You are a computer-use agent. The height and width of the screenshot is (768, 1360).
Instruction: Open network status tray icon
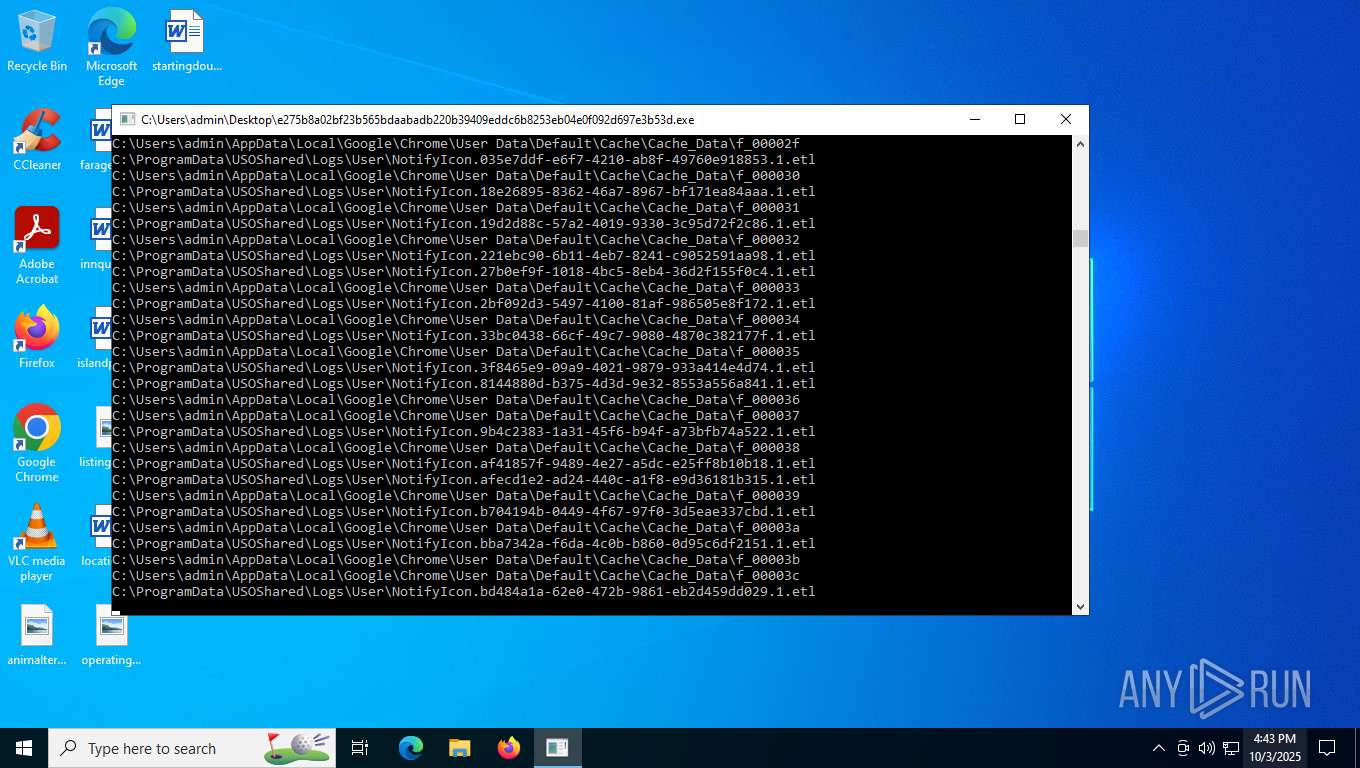[1231, 748]
